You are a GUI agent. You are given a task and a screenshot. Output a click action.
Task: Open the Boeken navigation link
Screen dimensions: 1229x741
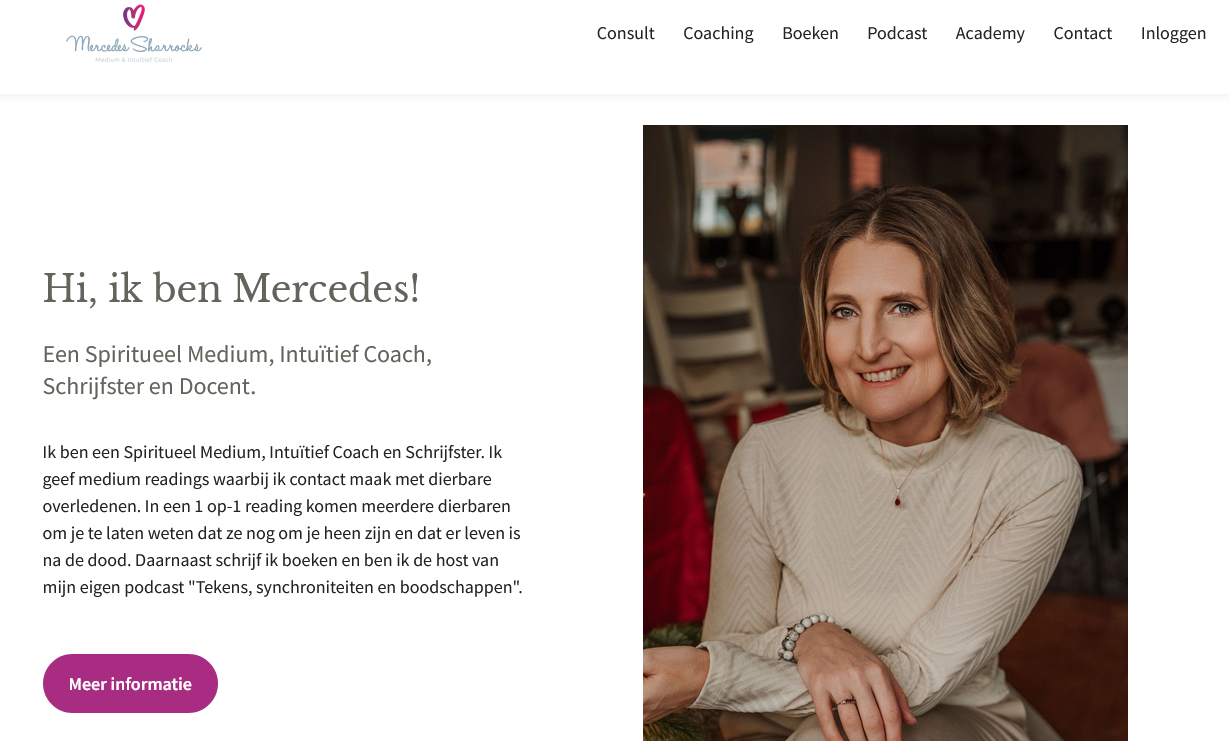(x=810, y=33)
